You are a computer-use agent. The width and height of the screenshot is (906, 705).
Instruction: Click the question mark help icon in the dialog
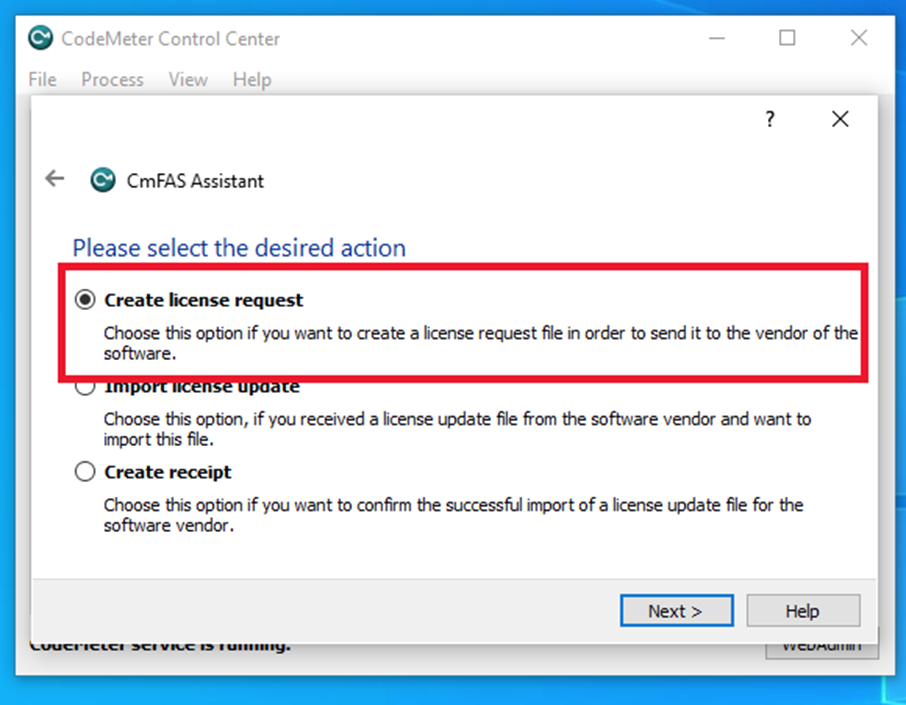pyautogui.click(x=770, y=119)
